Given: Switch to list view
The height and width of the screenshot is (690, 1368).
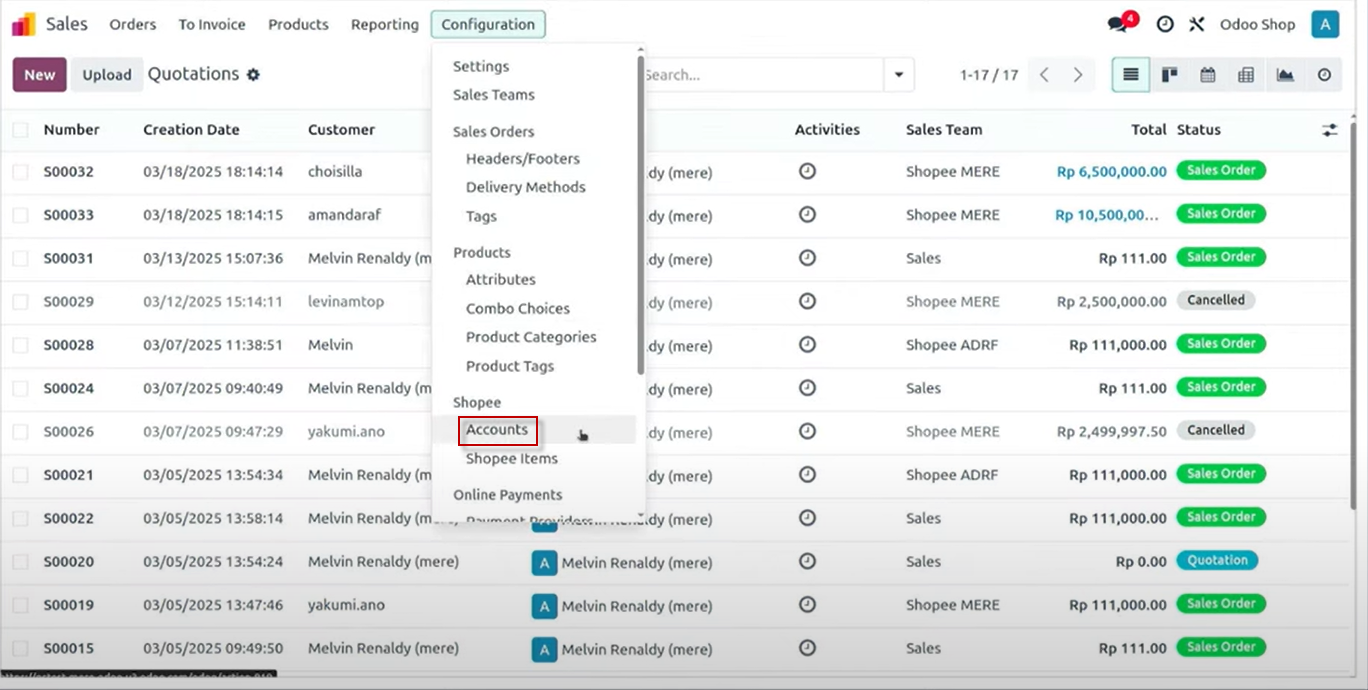Looking at the screenshot, I should point(1131,75).
